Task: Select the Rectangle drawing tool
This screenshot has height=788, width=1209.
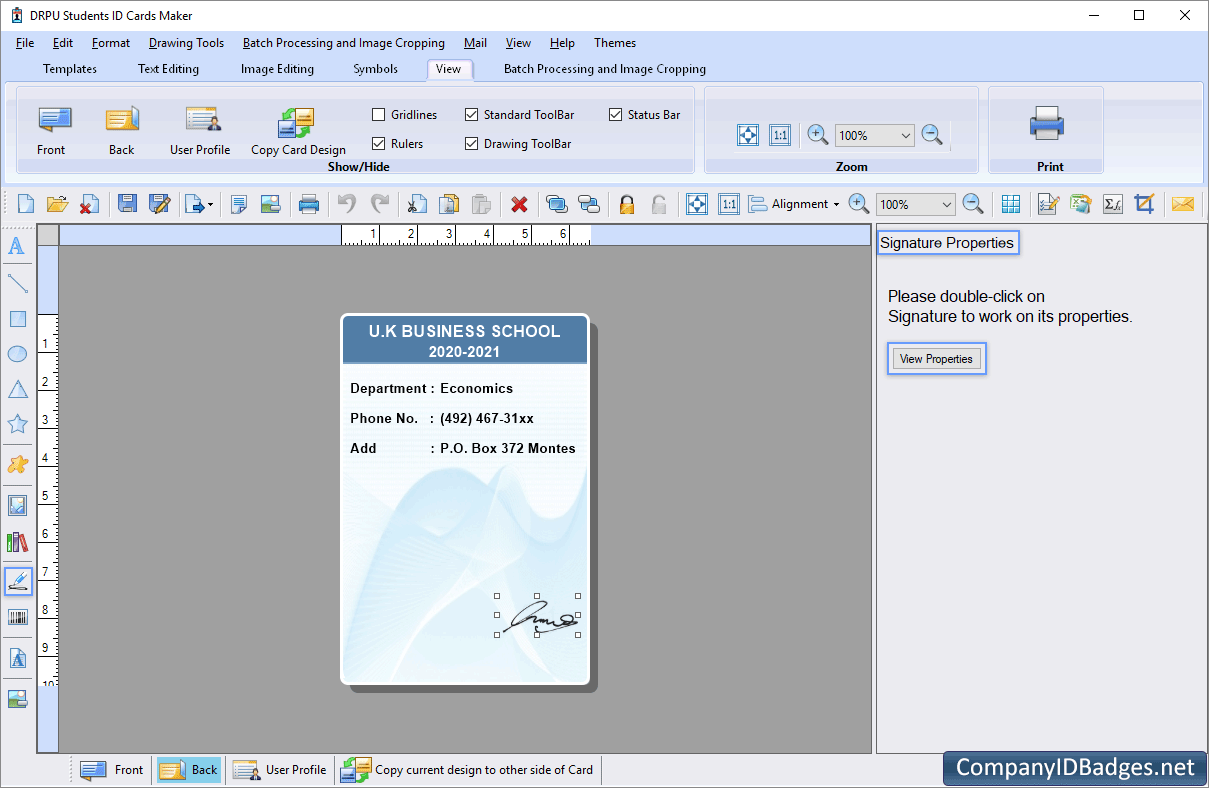Action: pyautogui.click(x=17, y=318)
